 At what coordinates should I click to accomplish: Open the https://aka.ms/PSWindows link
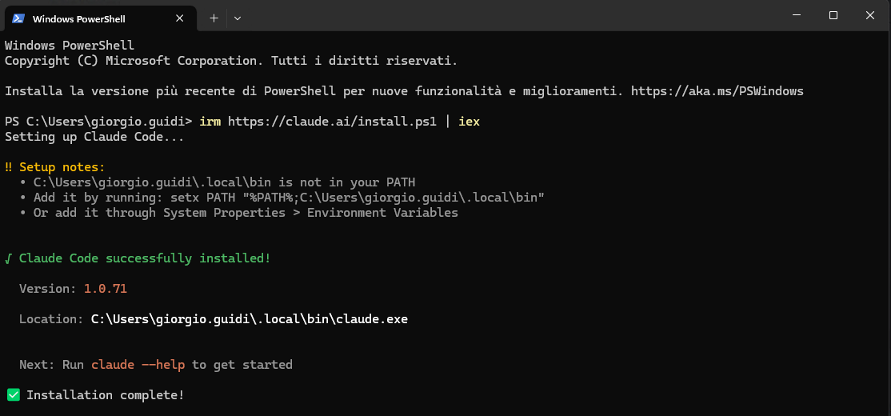point(717,91)
